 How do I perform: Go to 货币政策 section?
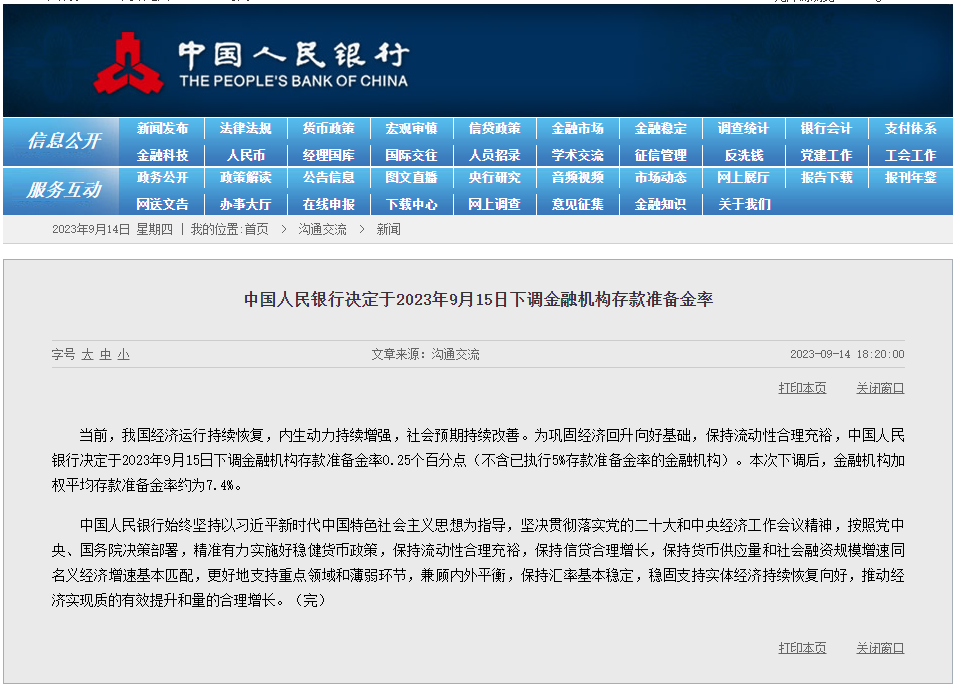[328, 128]
